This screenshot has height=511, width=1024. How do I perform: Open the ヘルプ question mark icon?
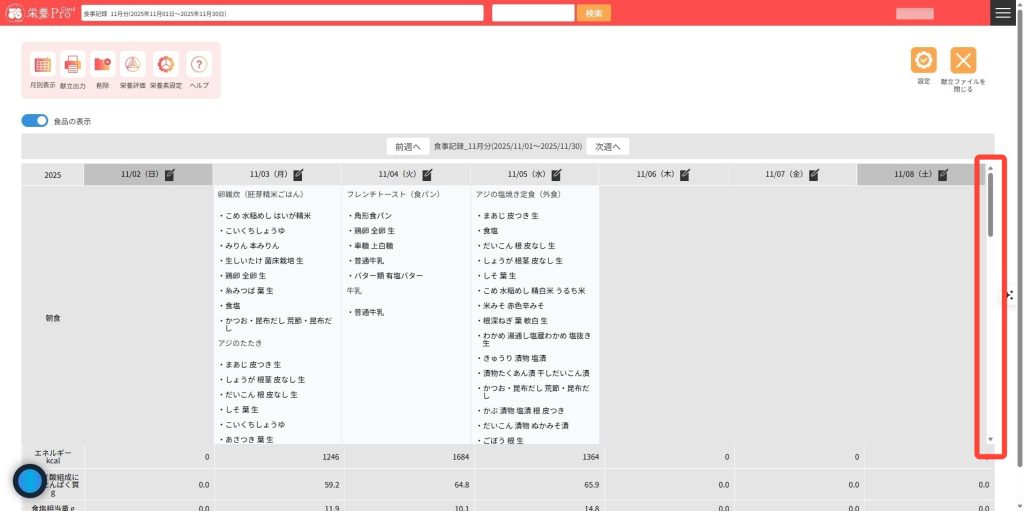click(199, 65)
